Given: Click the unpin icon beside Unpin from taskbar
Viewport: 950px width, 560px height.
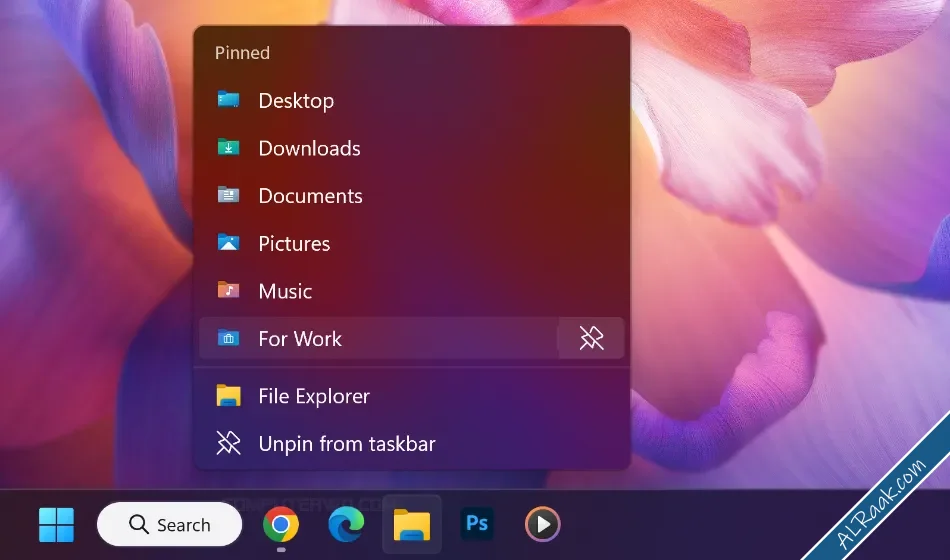Looking at the screenshot, I should coord(228,444).
